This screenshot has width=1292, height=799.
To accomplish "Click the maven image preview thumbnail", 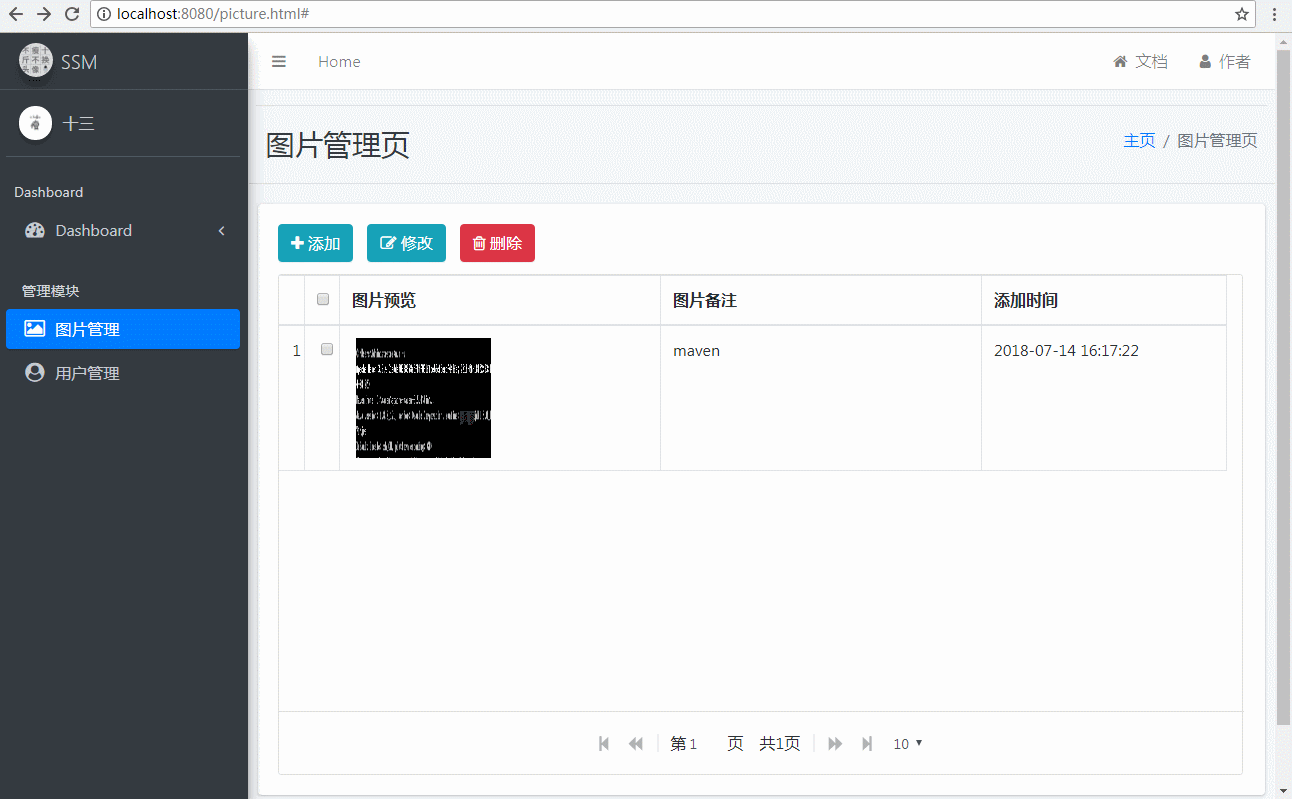I will [422, 398].
